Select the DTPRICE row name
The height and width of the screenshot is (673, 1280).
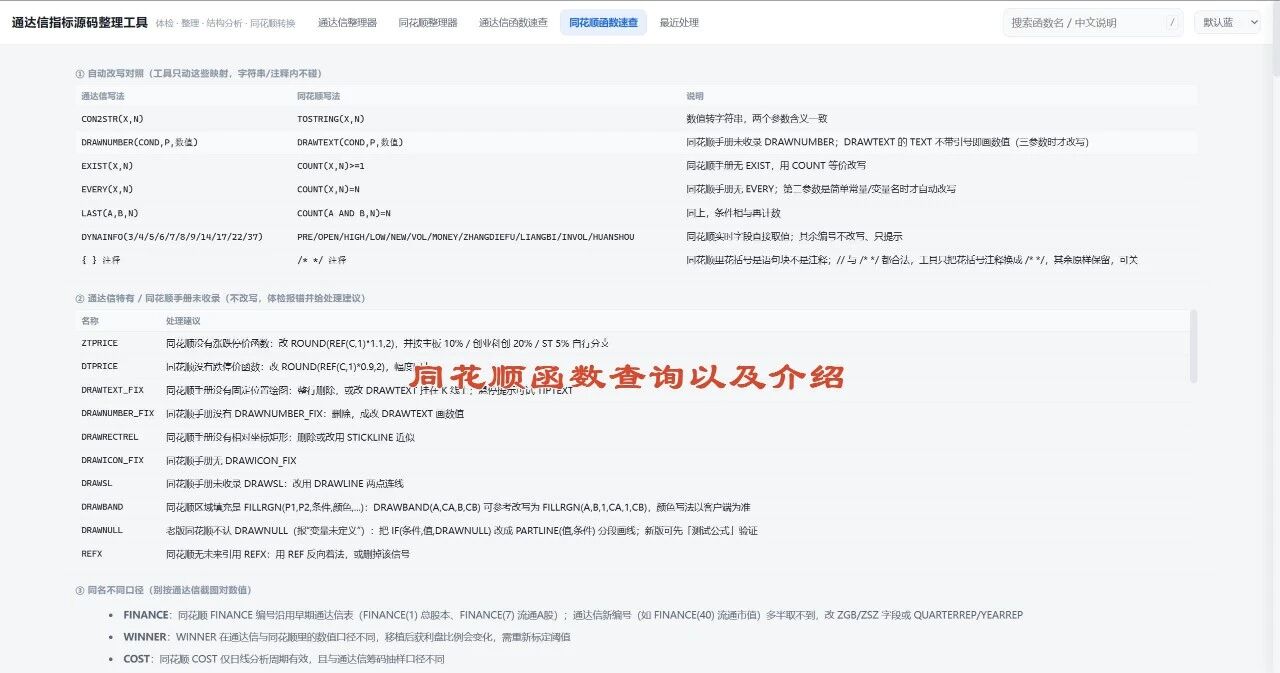point(99,367)
